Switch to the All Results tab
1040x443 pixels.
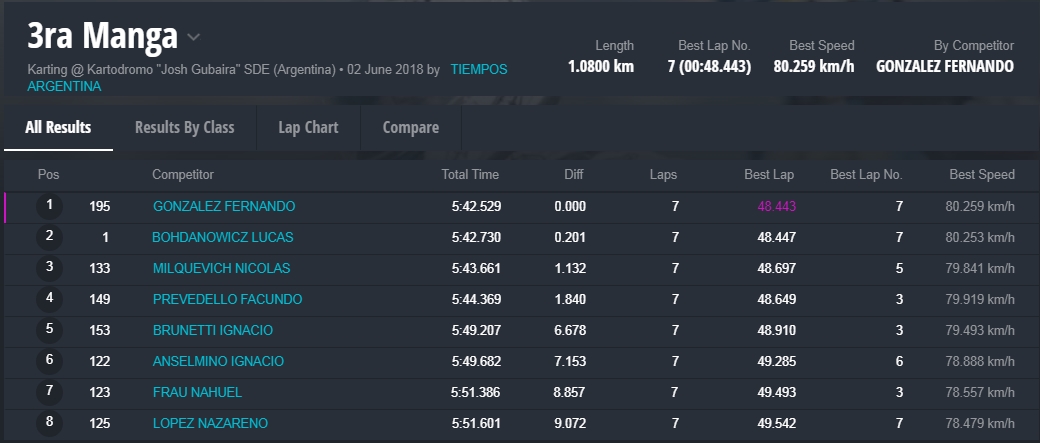click(58, 127)
